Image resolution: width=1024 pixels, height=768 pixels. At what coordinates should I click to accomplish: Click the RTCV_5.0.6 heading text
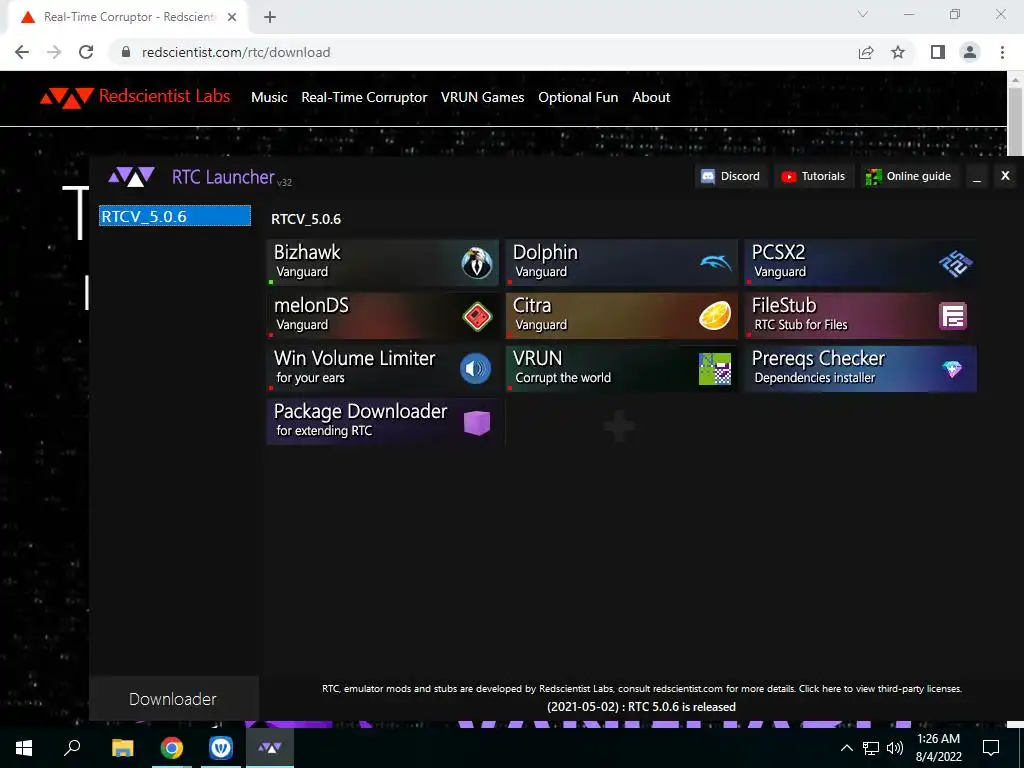click(306, 219)
